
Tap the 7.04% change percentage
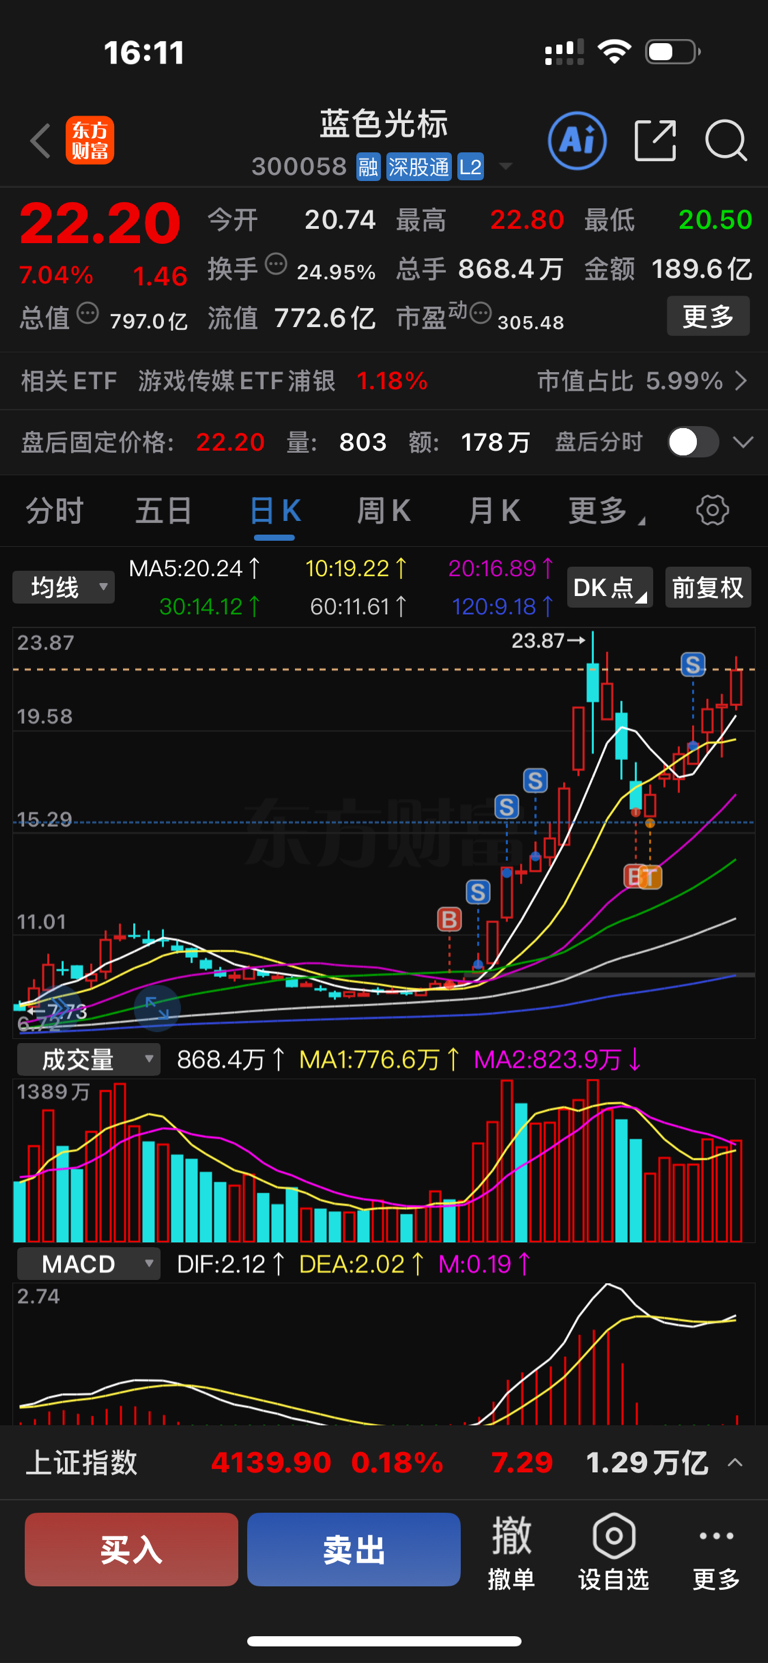(56, 275)
